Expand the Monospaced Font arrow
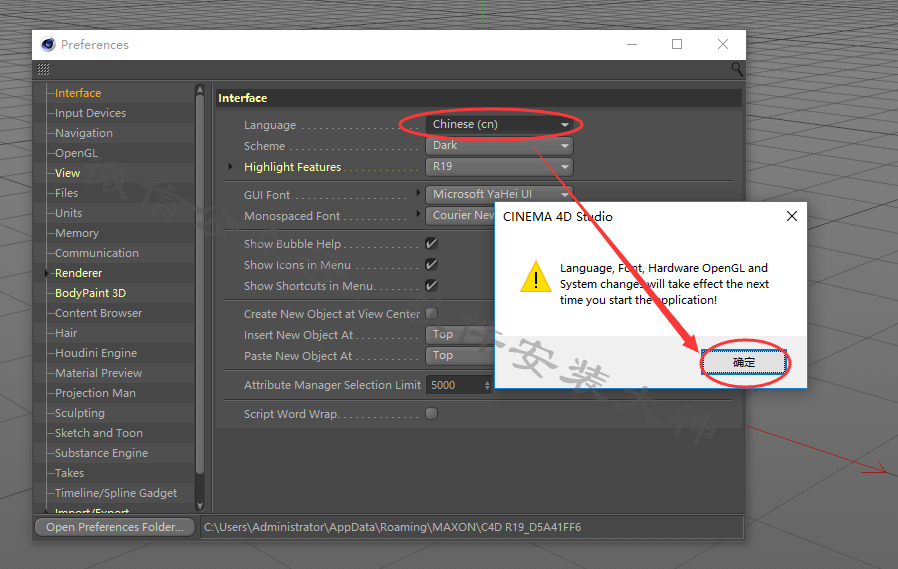This screenshot has width=898, height=569. click(x=418, y=214)
